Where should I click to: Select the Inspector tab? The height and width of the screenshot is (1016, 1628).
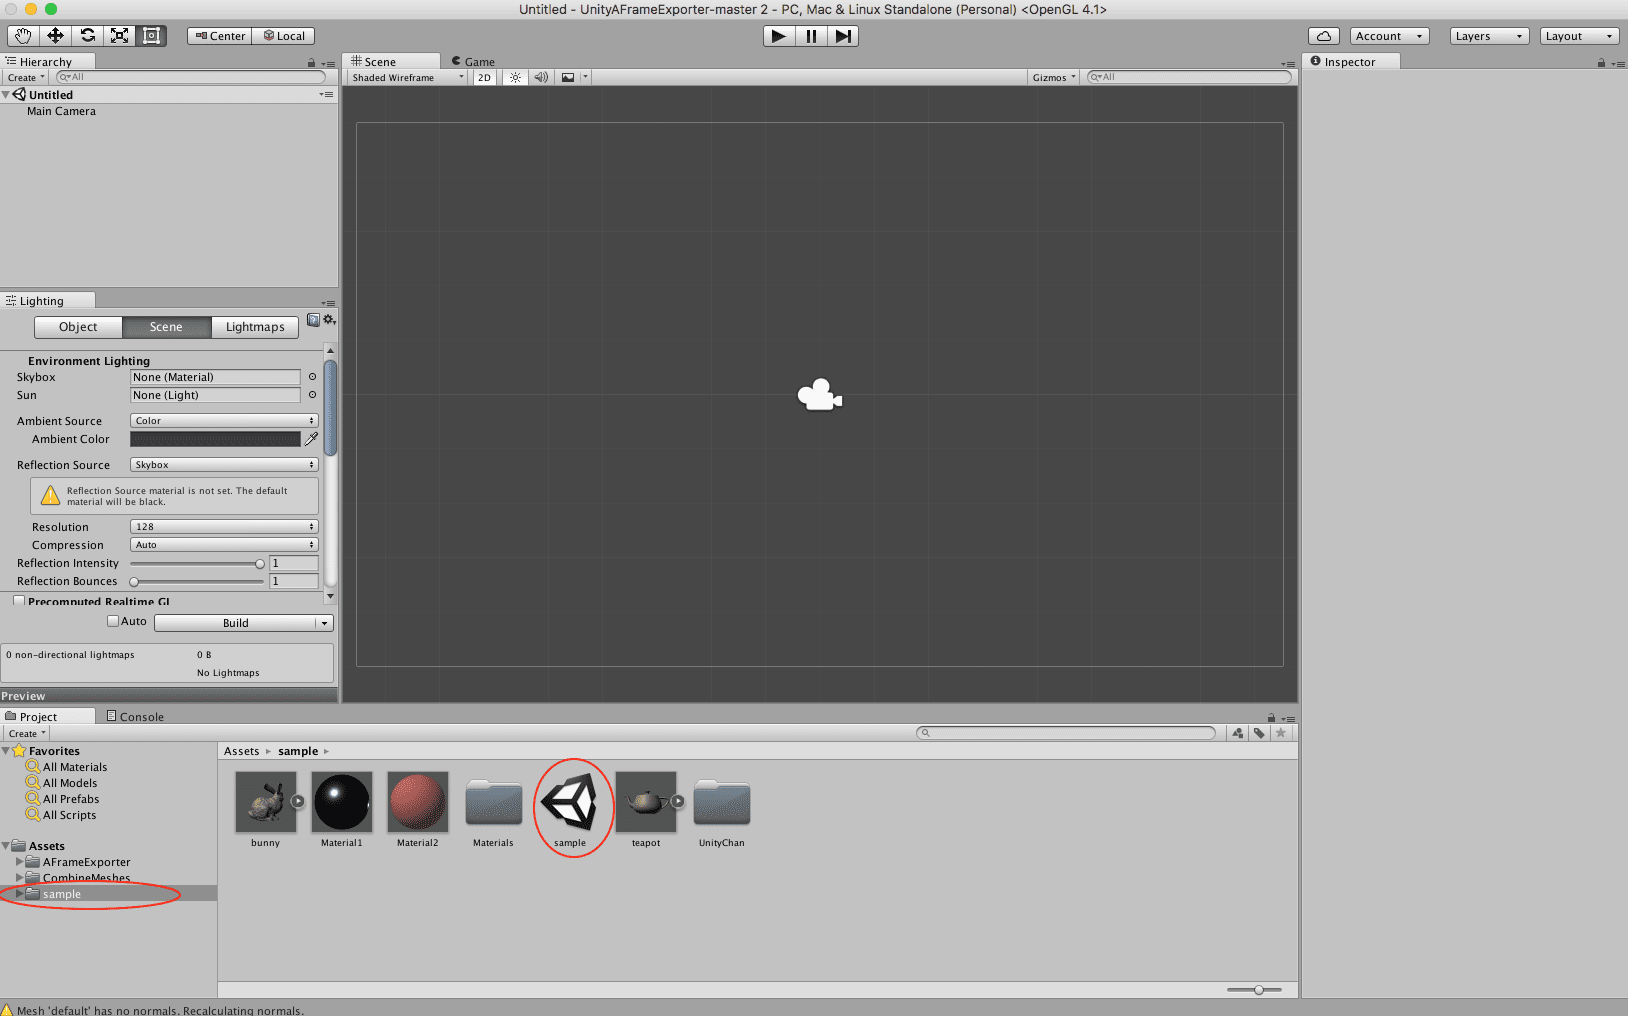tap(1350, 62)
